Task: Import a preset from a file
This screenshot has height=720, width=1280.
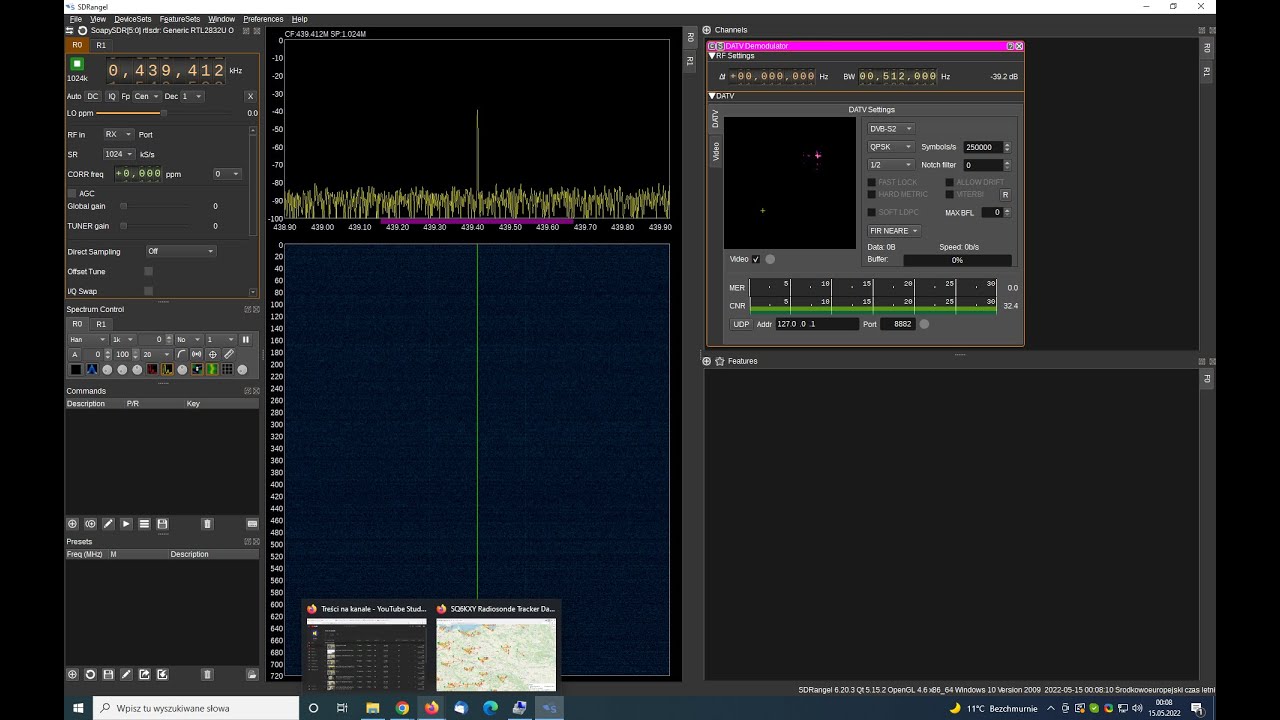Action: click(162, 675)
